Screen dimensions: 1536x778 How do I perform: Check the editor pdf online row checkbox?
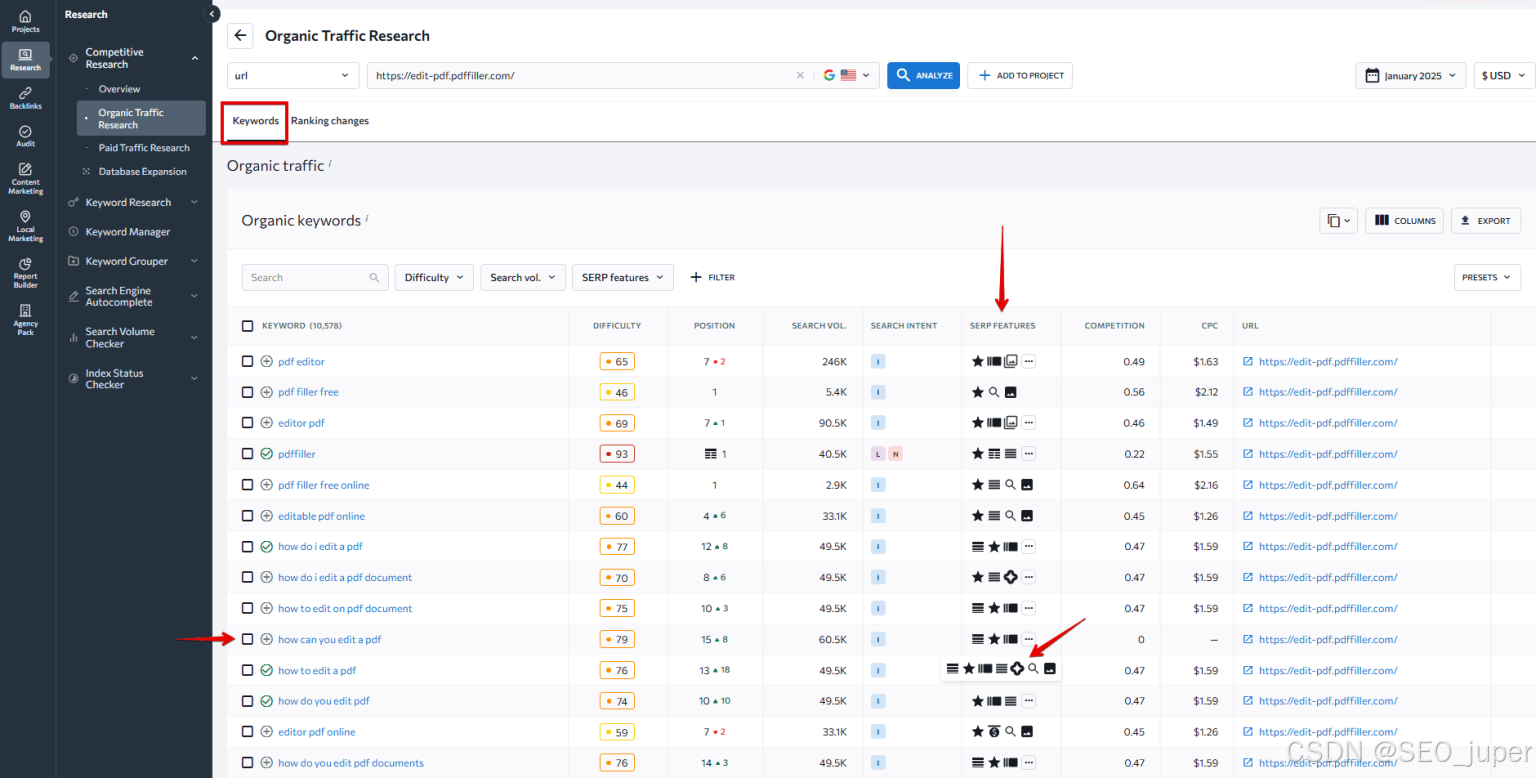tap(248, 732)
